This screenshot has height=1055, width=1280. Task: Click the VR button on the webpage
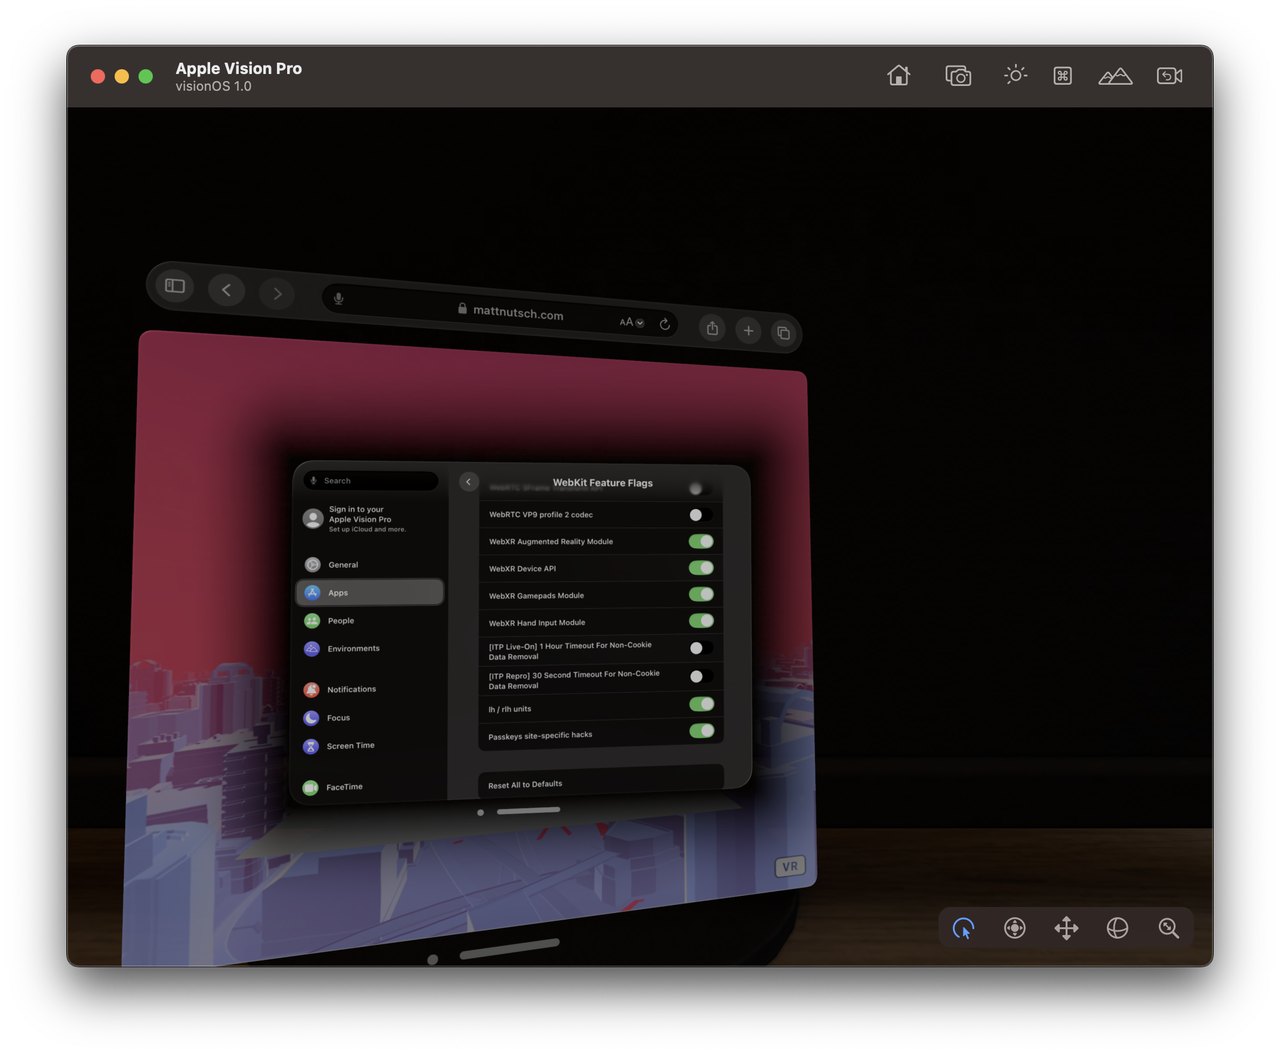click(x=790, y=866)
